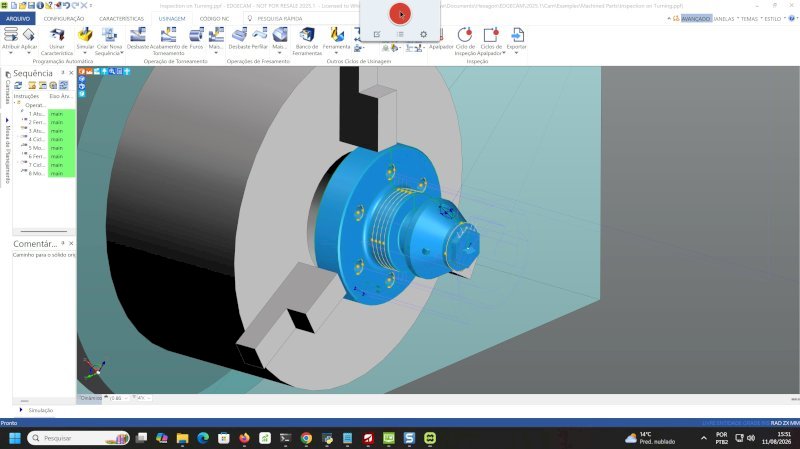
Task: Expand the Simular dropdown arrow
Action: [85, 53]
